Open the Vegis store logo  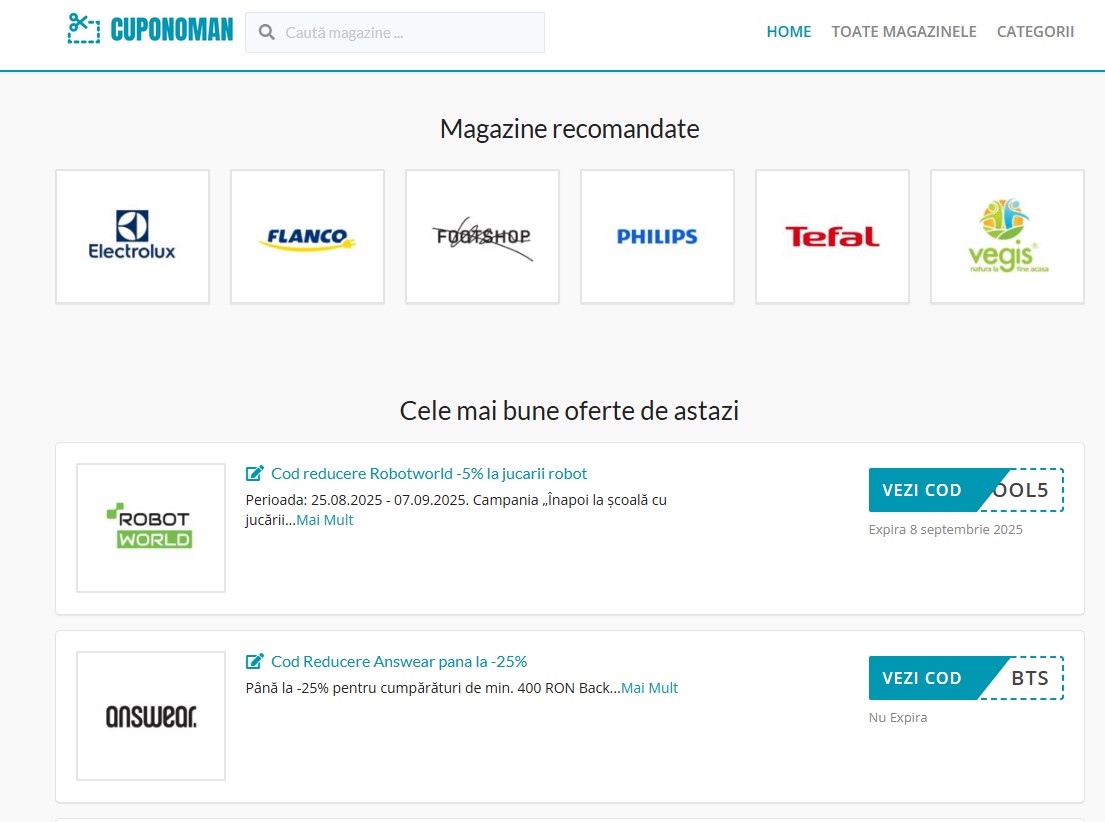(1007, 237)
